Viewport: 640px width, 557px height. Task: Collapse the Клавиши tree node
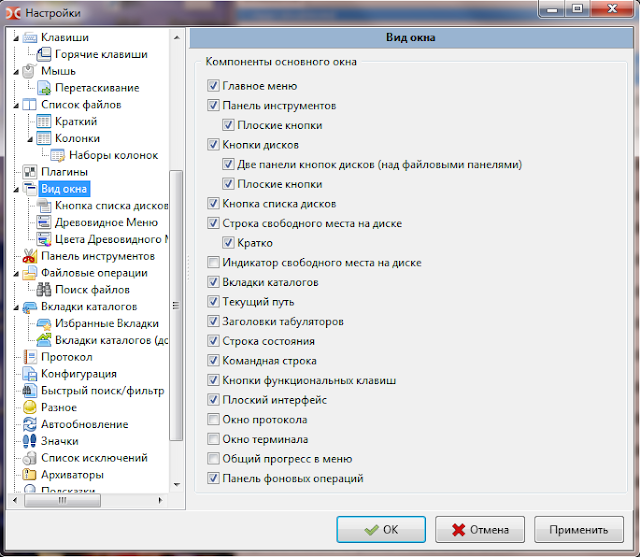(16, 38)
